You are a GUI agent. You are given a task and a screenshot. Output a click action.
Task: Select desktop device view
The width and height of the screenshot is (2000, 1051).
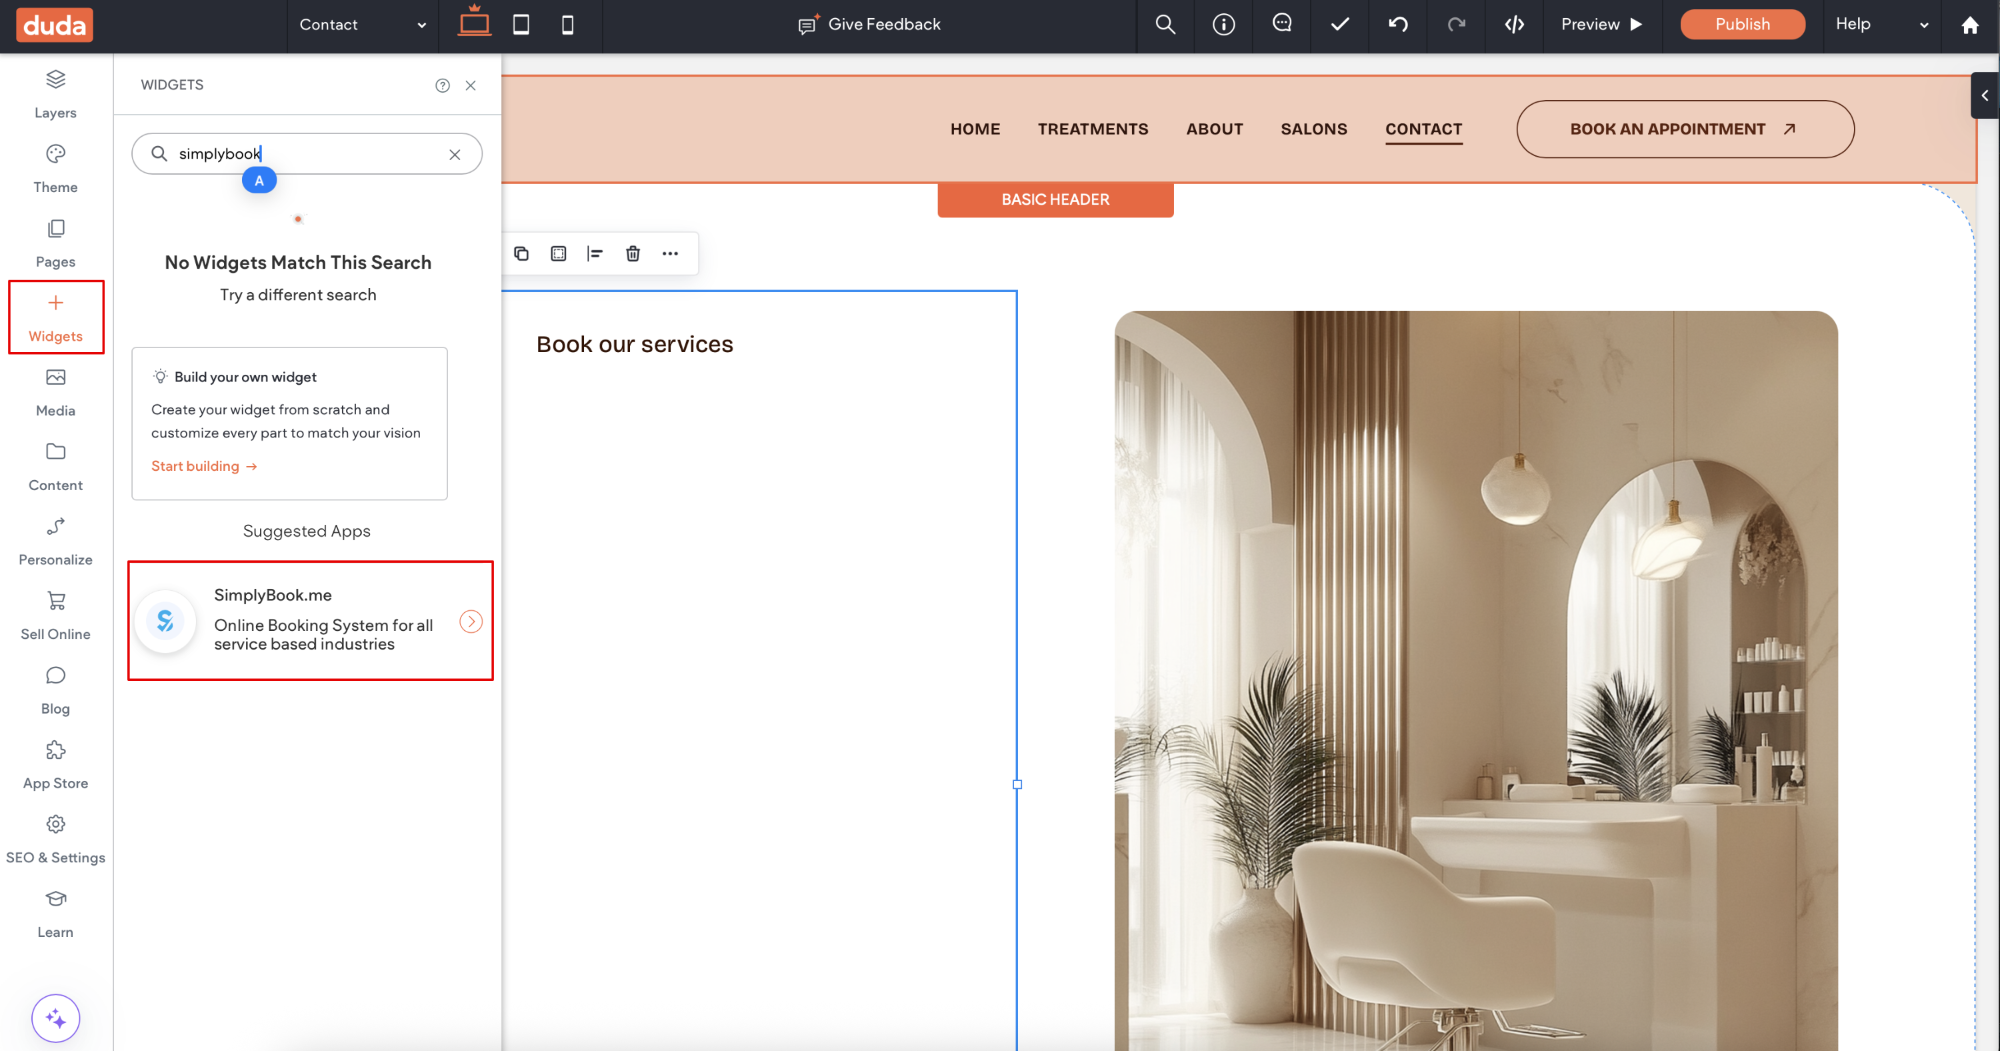click(474, 24)
